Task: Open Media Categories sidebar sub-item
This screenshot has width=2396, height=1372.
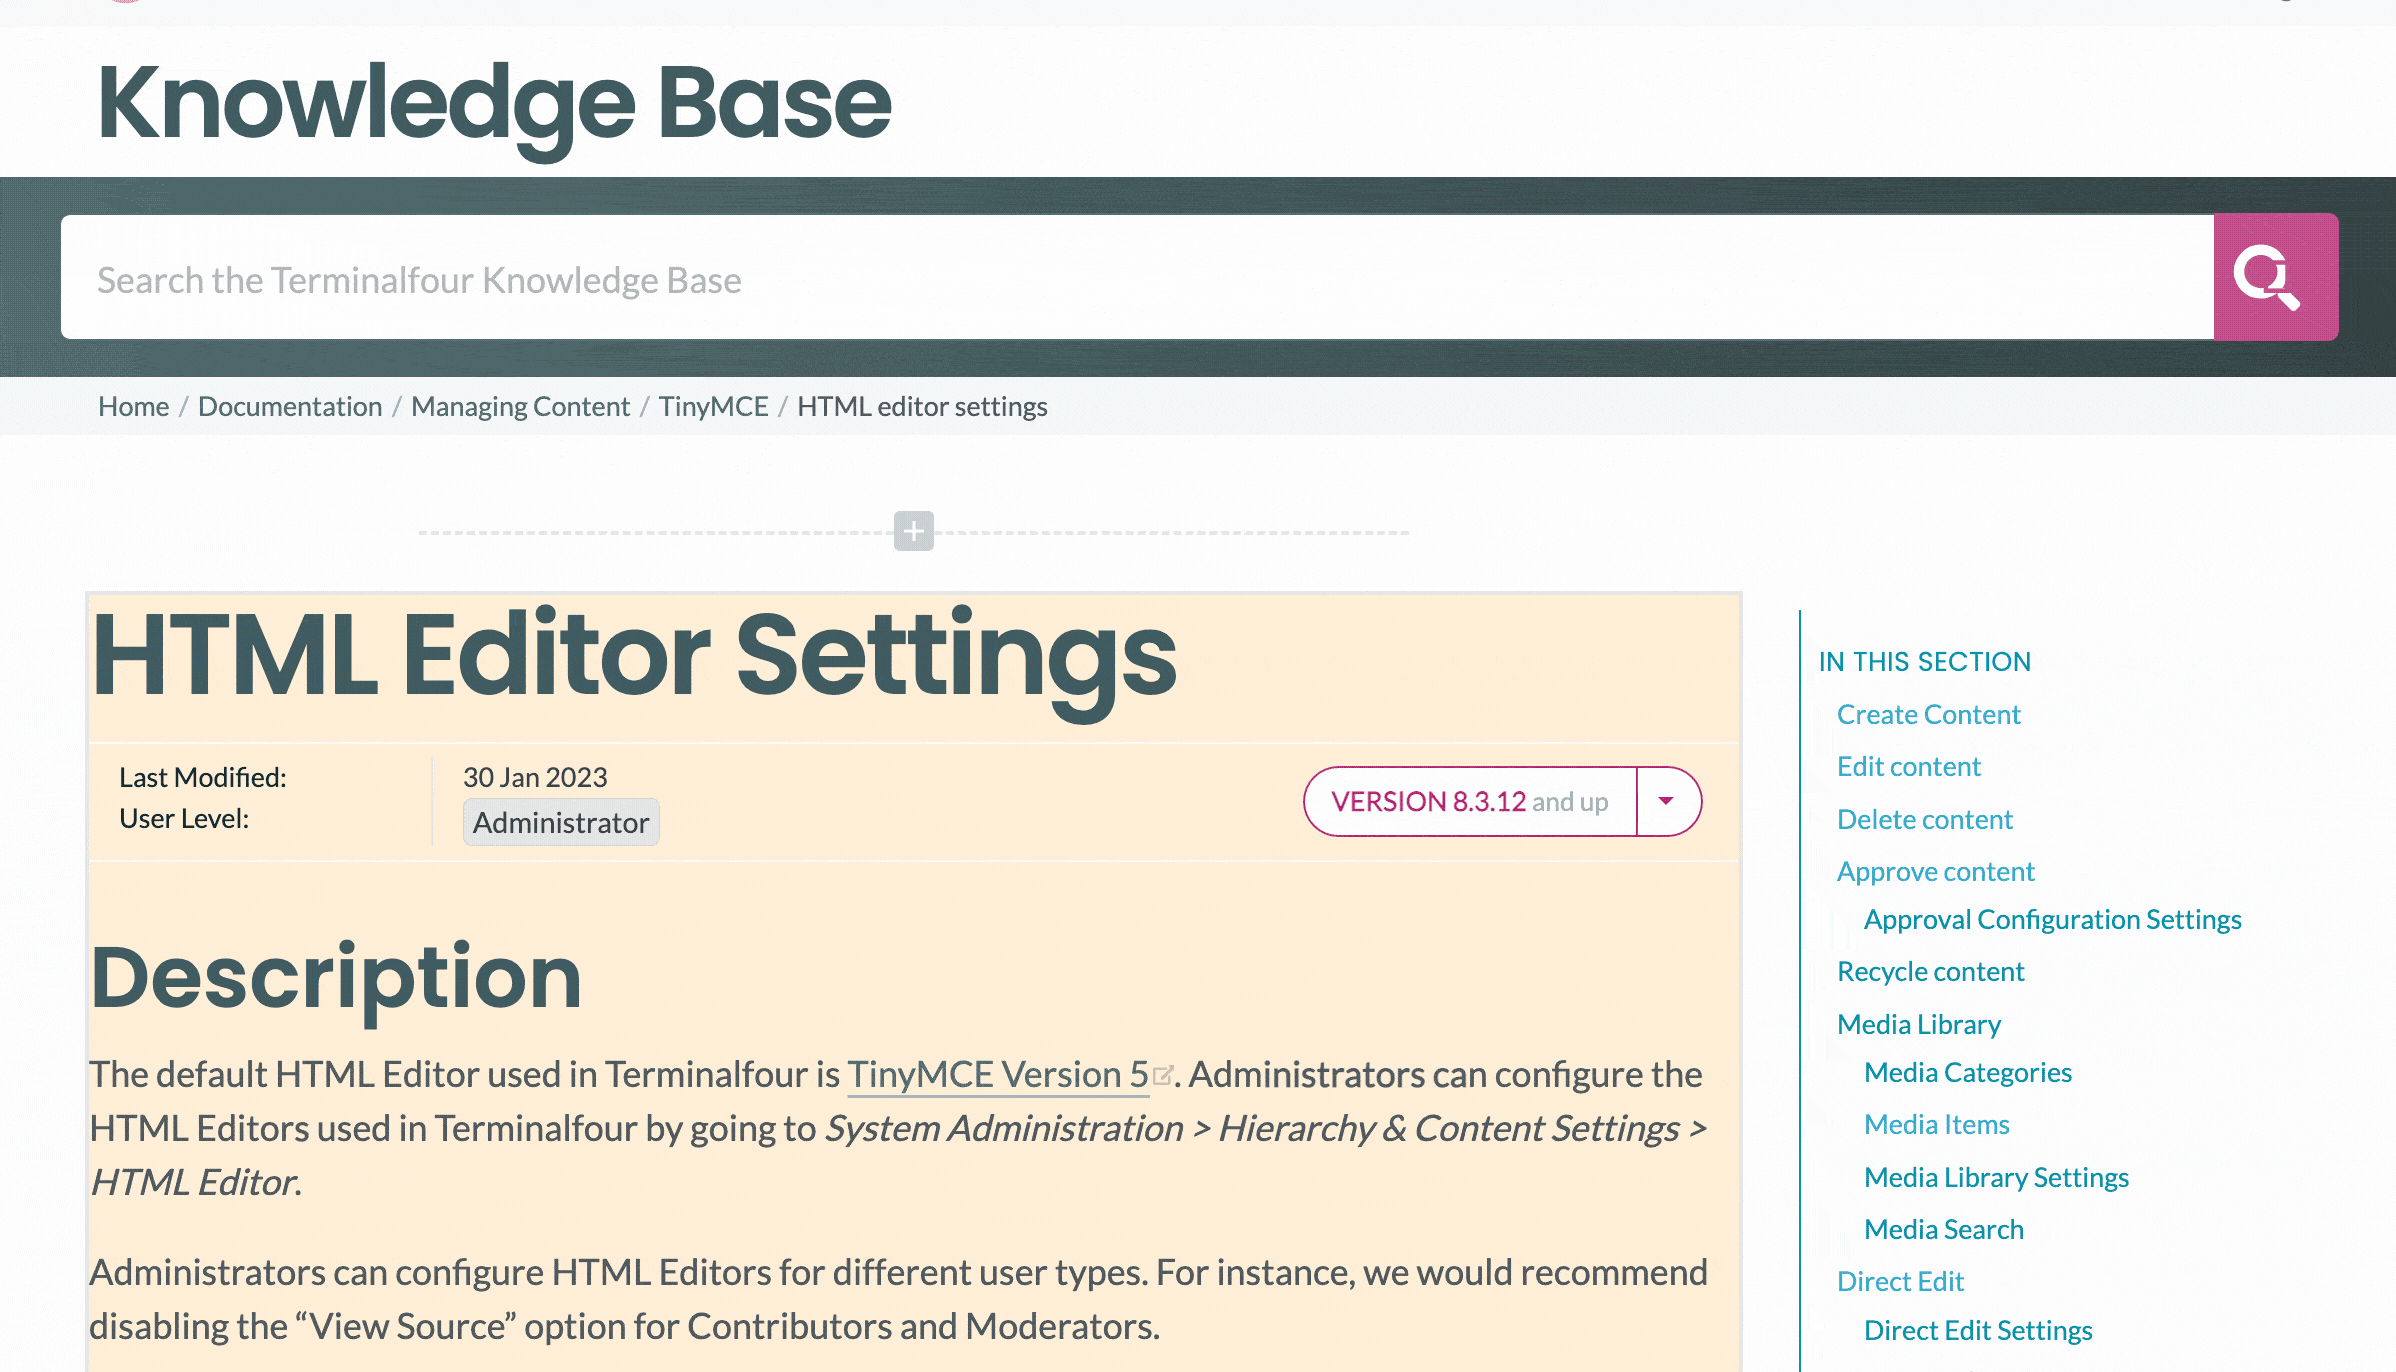Action: tap(1967, 1072)
